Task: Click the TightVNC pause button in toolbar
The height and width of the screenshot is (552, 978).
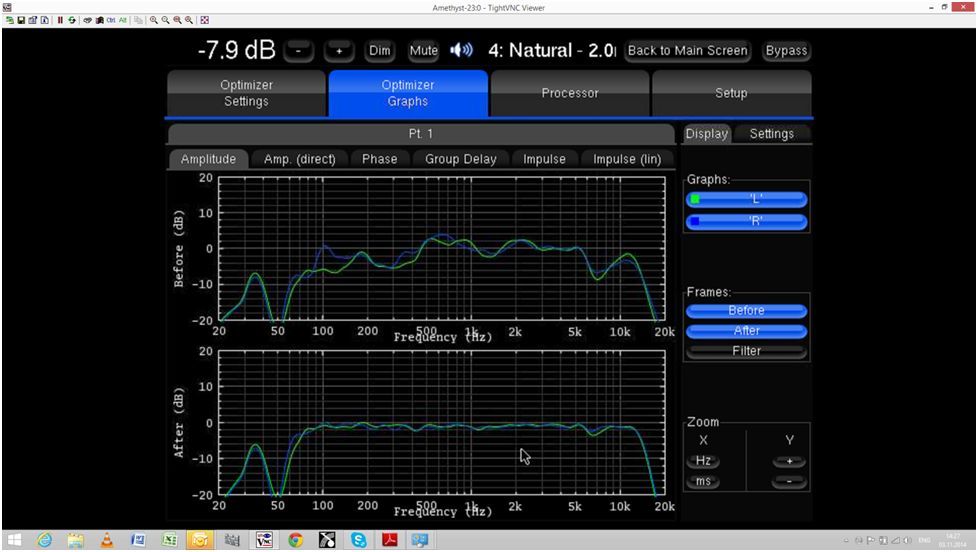Action: [x=60, y=20]
